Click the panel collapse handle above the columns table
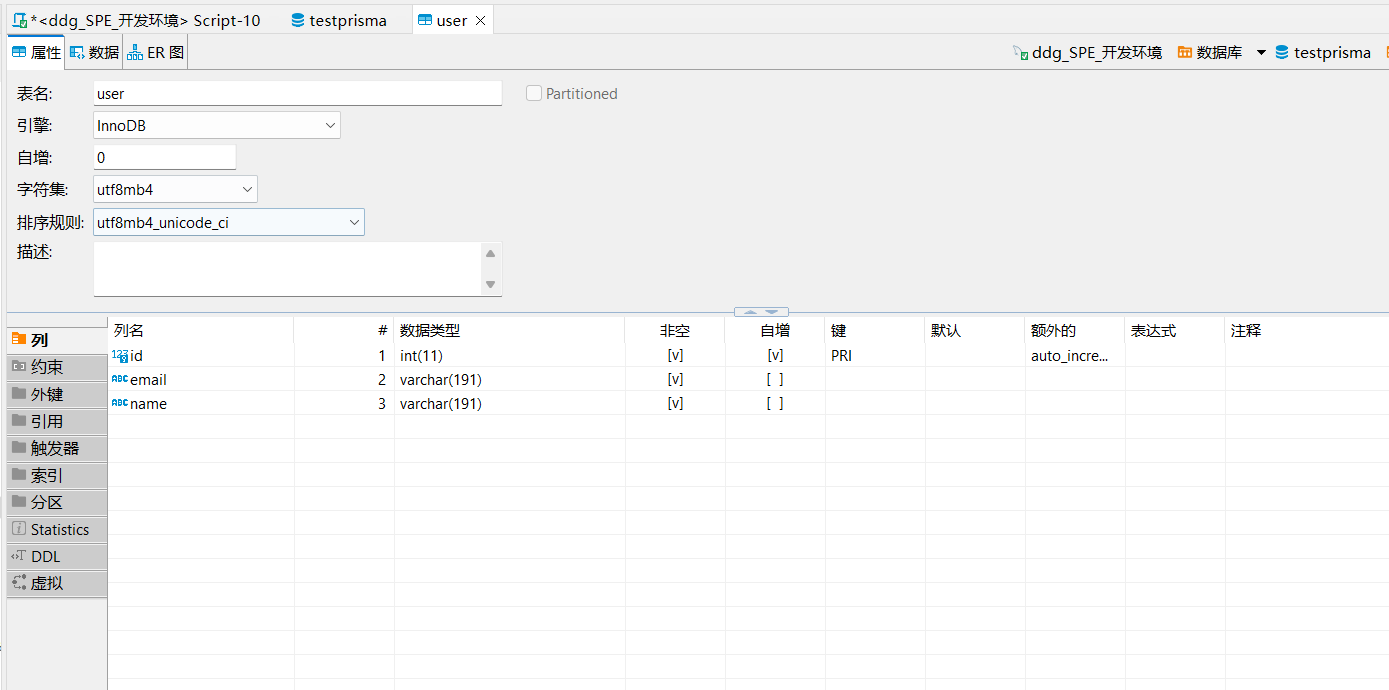 761,312
